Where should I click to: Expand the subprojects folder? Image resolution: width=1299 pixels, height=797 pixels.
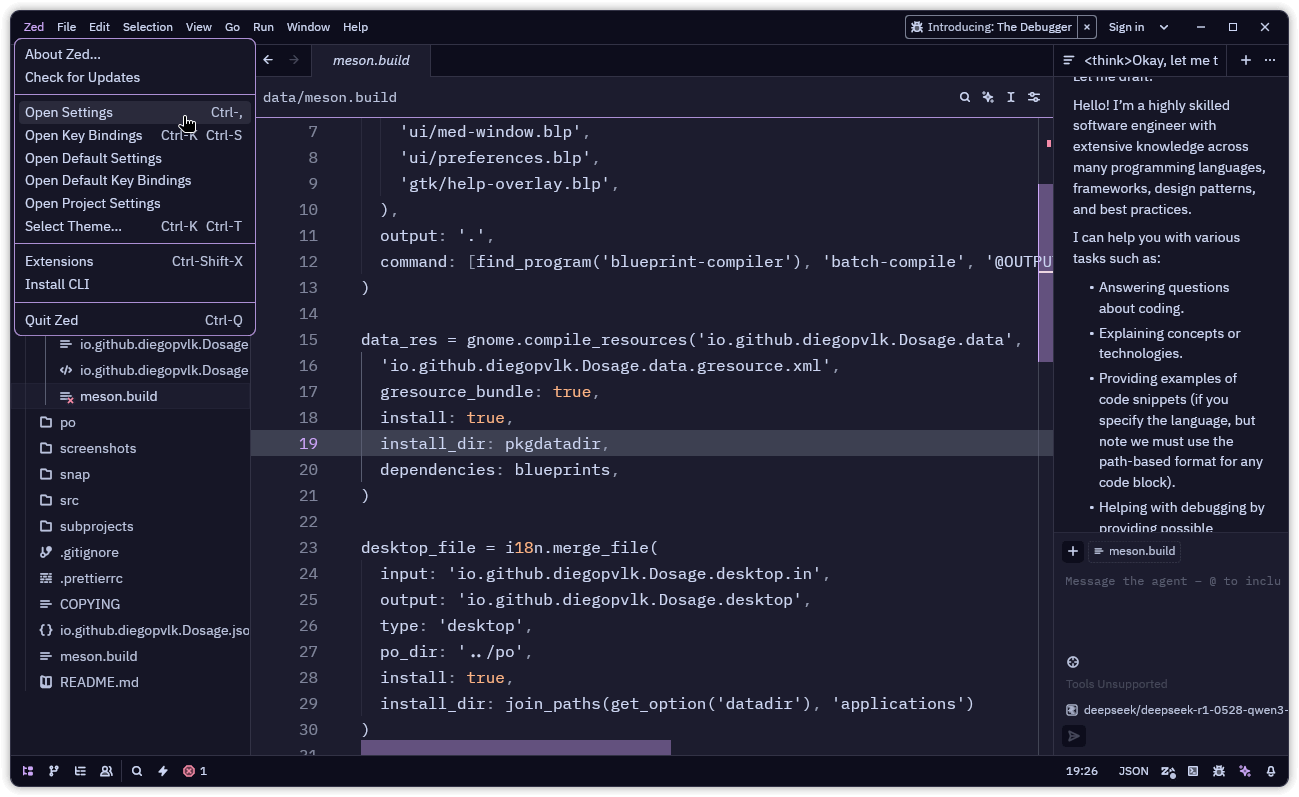(x=96, y=526)
